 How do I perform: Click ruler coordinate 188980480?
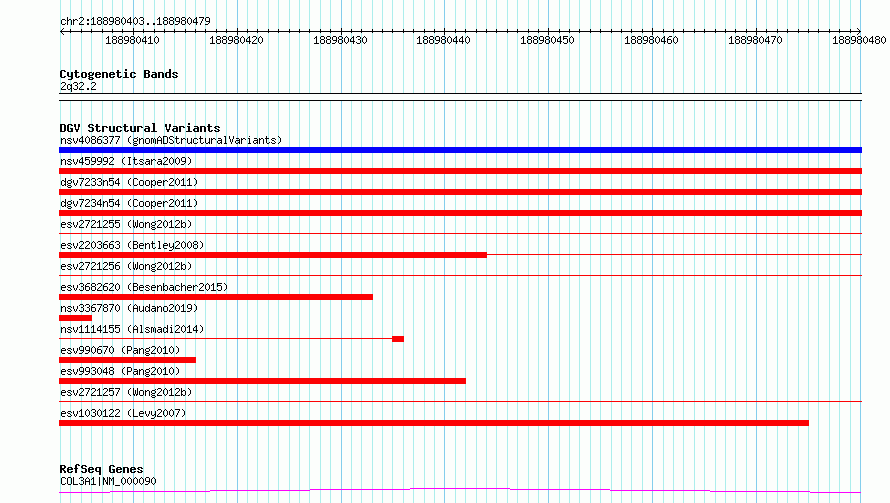(x=859, y=40)
